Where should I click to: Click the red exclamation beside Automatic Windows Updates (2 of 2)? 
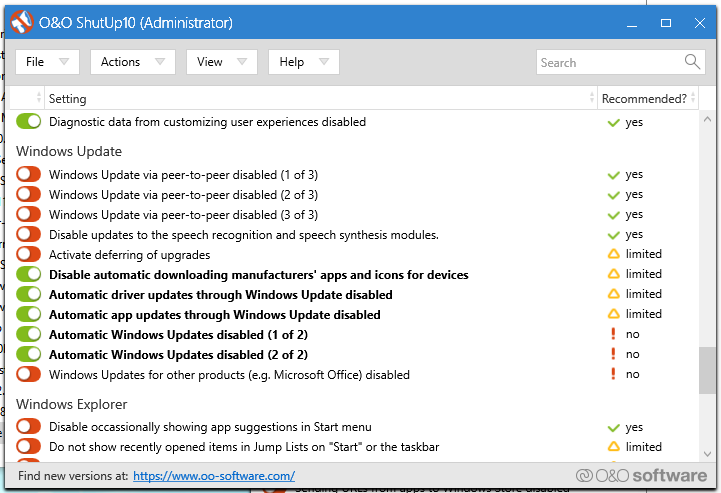[x=613, y=354]
